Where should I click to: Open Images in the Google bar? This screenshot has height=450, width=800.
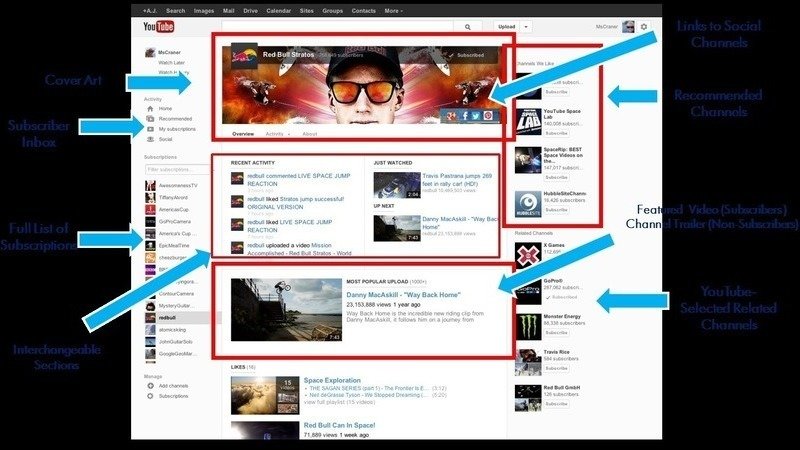[204, 11]
